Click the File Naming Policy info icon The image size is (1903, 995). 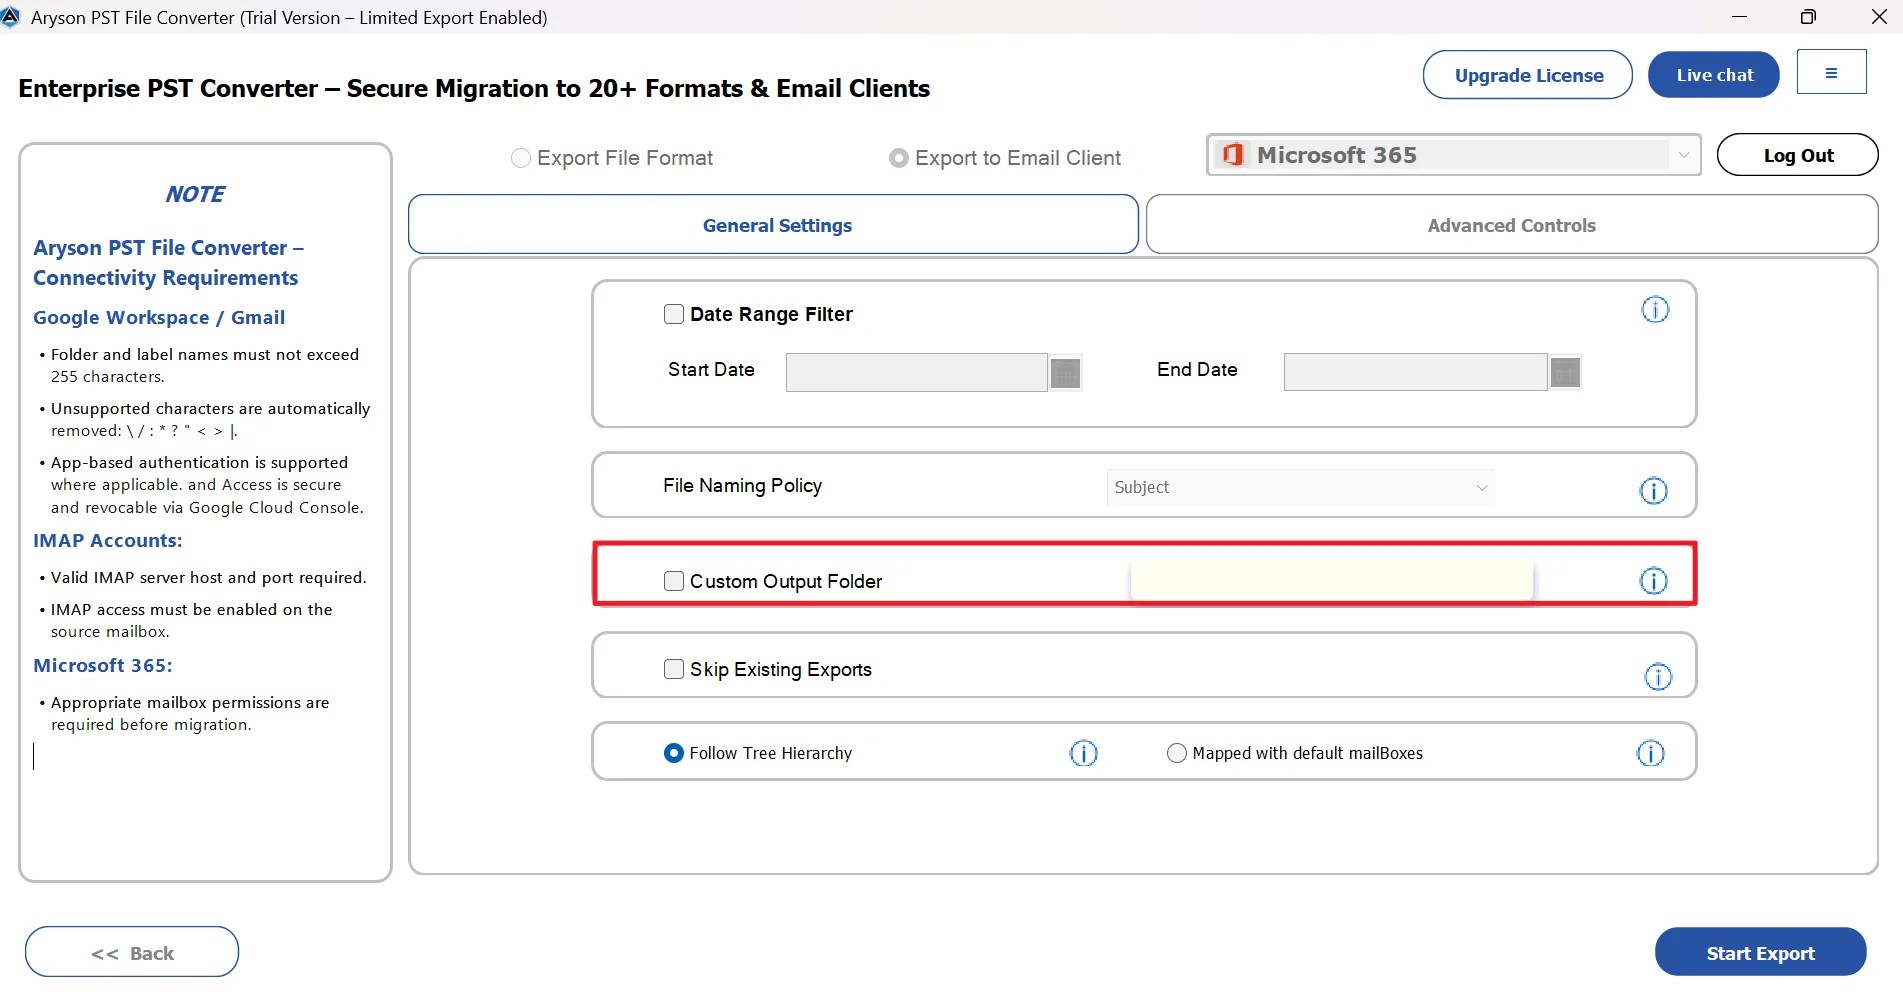coord(1653,491)
